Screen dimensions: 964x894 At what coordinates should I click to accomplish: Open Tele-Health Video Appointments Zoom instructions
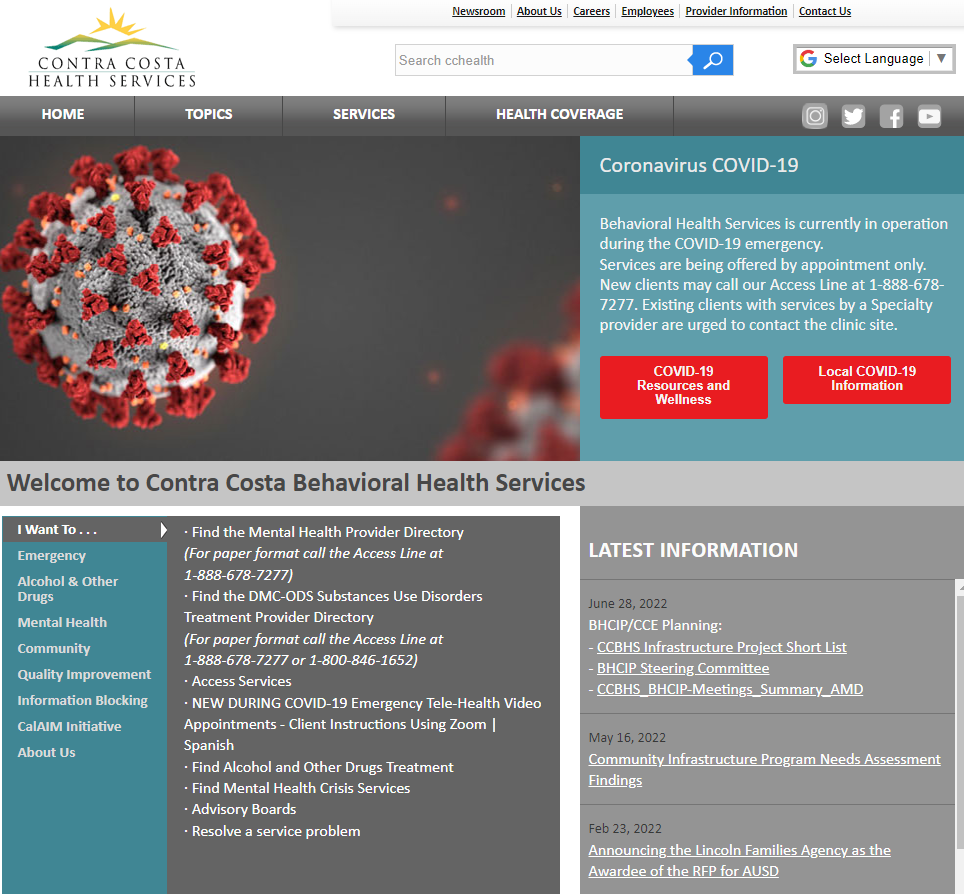(x=363, y=713)
